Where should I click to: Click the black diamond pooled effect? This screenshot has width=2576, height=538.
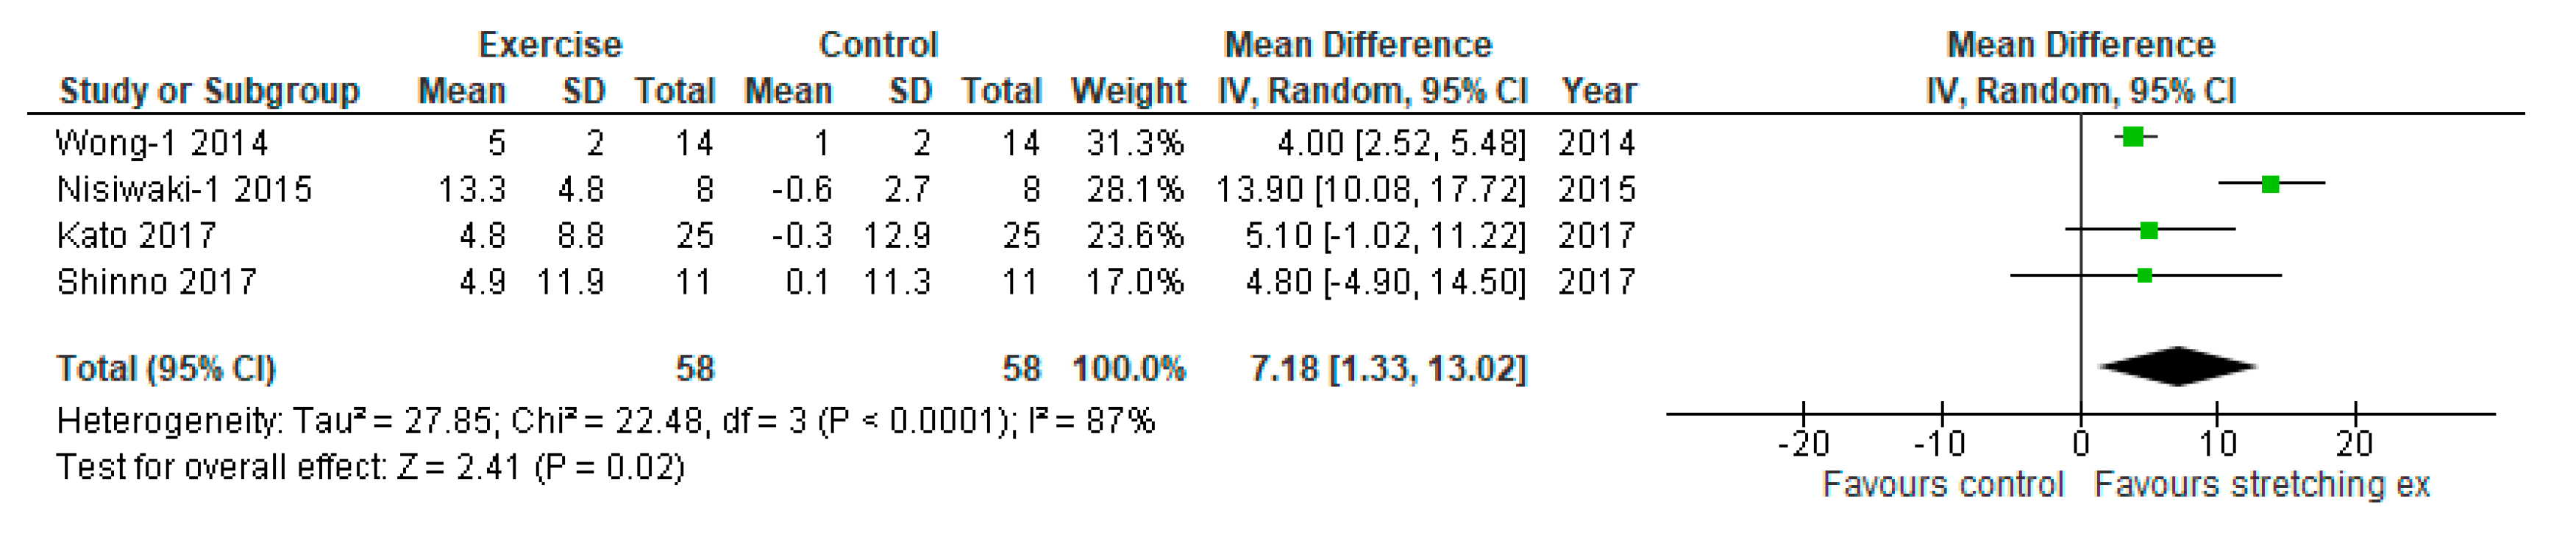tap(2177, 366)
